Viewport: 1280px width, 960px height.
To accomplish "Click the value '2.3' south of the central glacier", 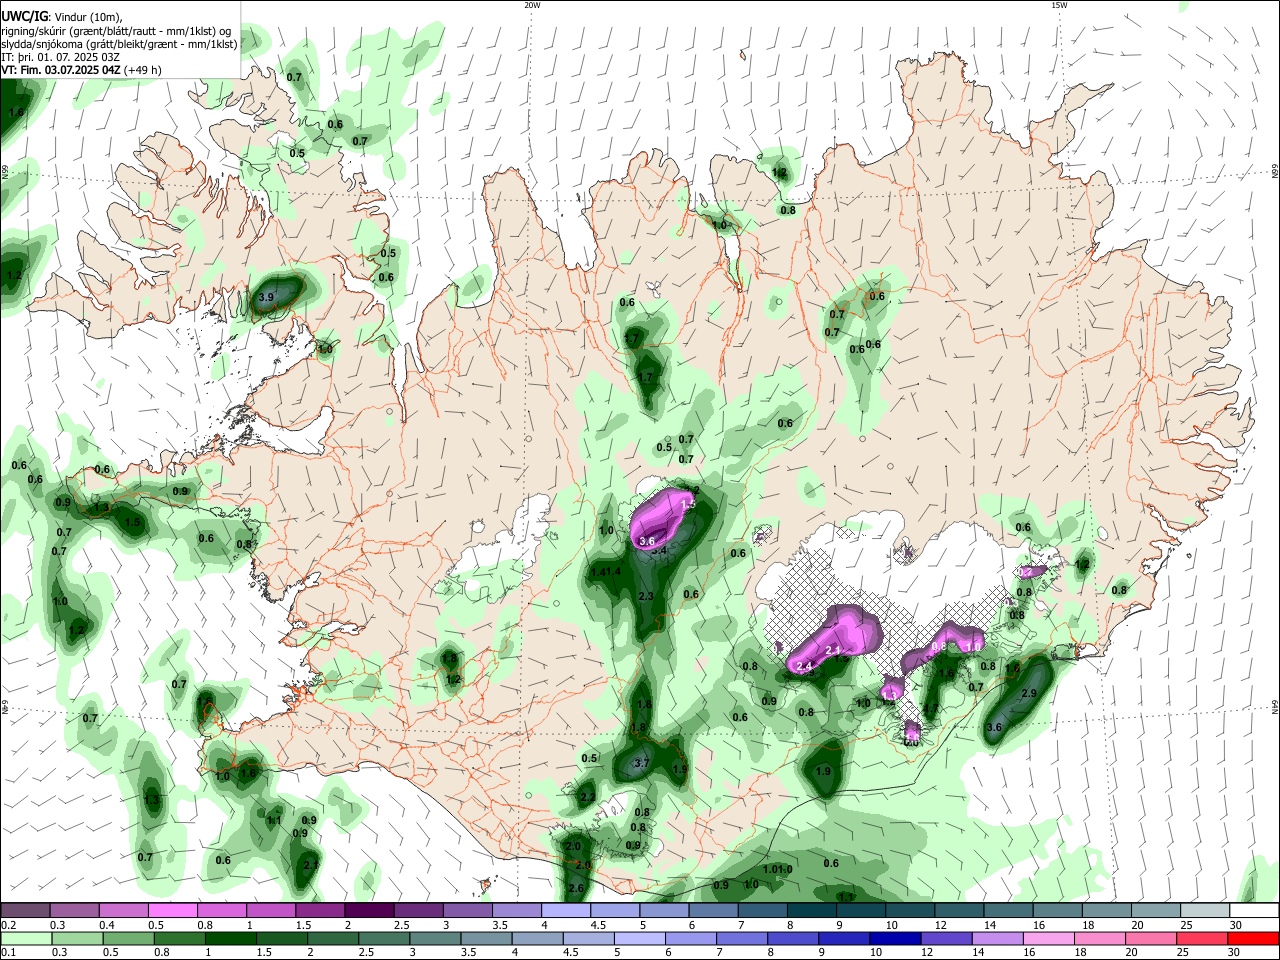I will pyautogui.click(x=645, y=596).
